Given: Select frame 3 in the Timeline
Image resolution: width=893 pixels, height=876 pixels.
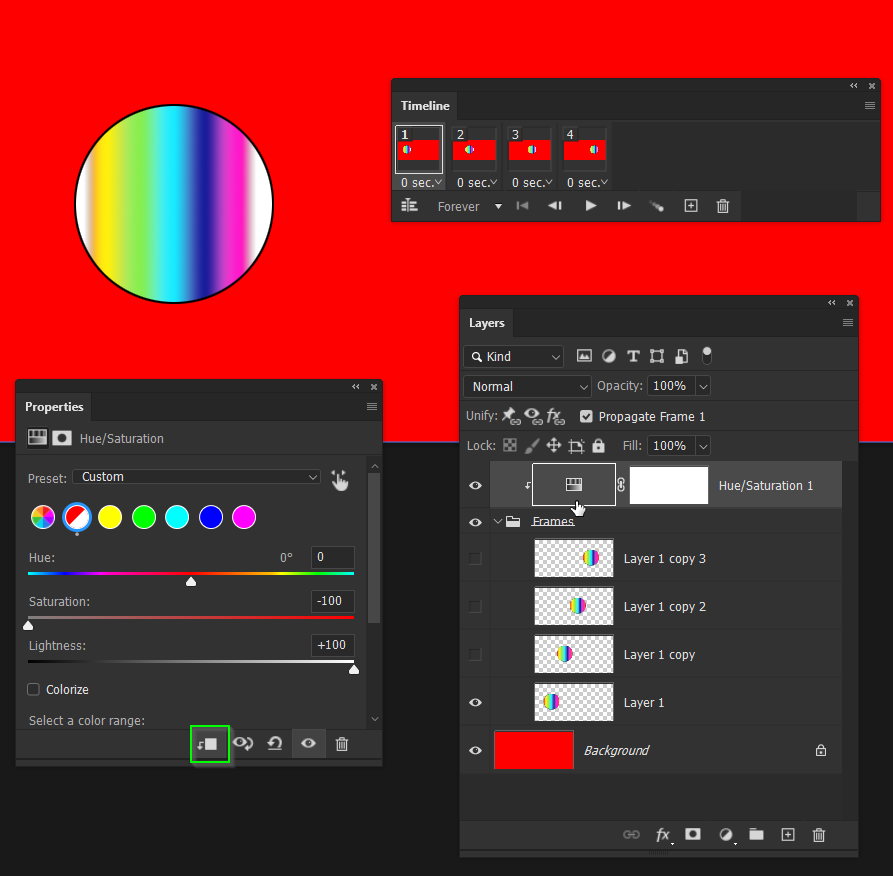Looking at the screenshot, I should [529, 148].
